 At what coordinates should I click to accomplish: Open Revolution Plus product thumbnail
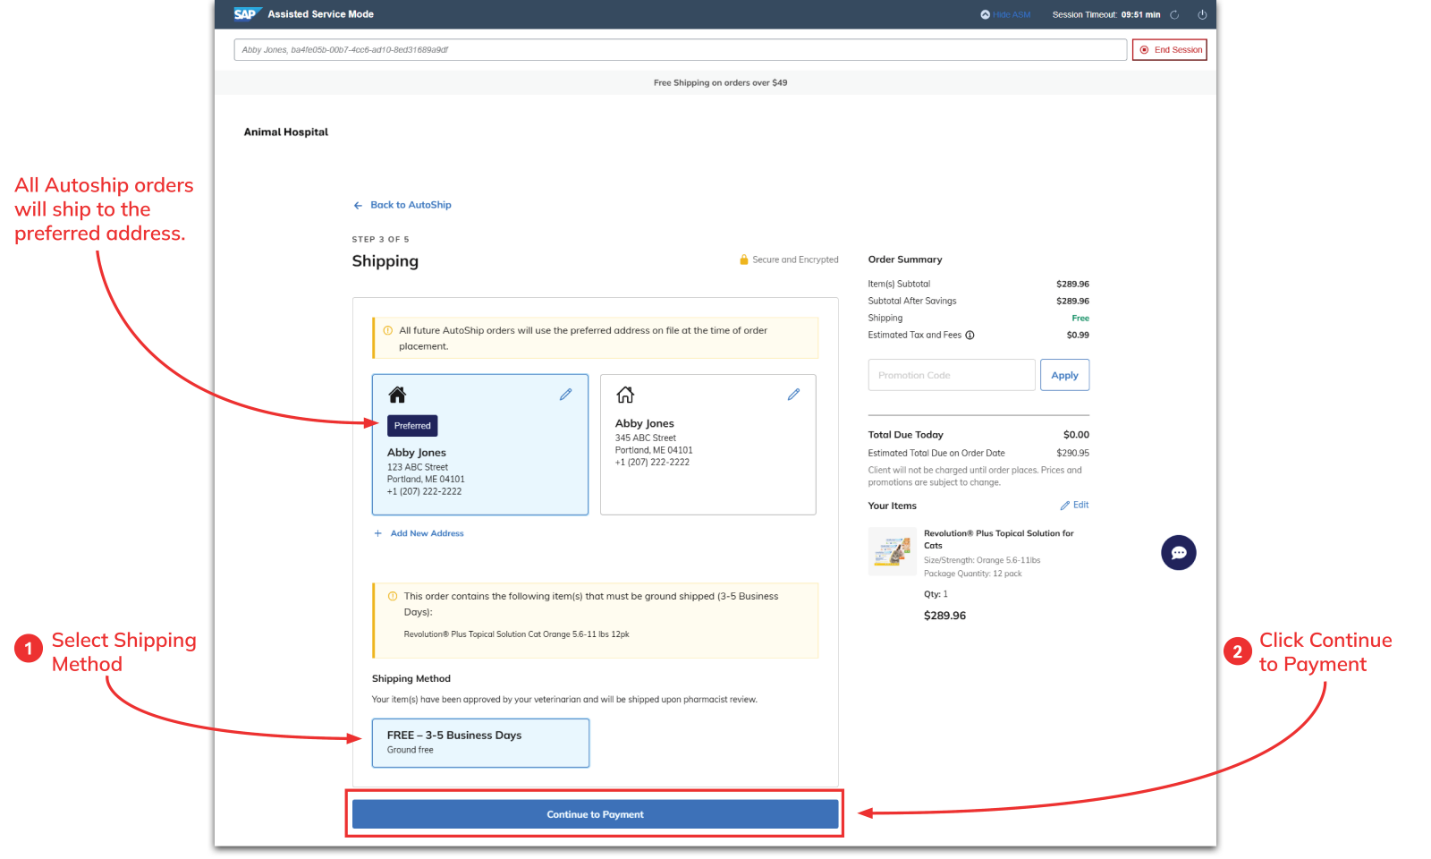click(892, 551)
